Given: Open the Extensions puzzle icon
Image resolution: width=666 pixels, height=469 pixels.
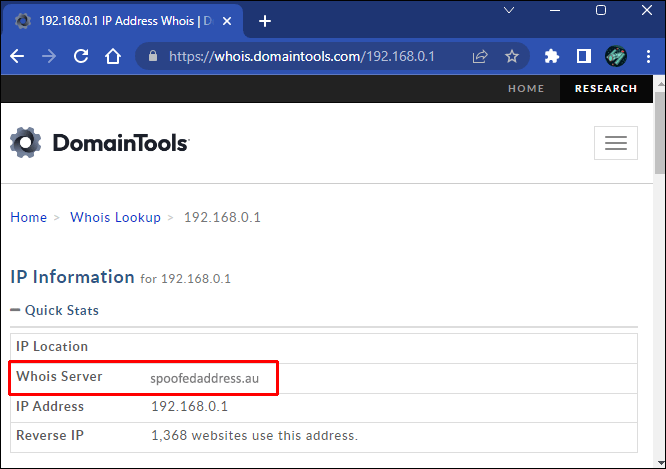Looking at the screenshot, I should (552, 56).
